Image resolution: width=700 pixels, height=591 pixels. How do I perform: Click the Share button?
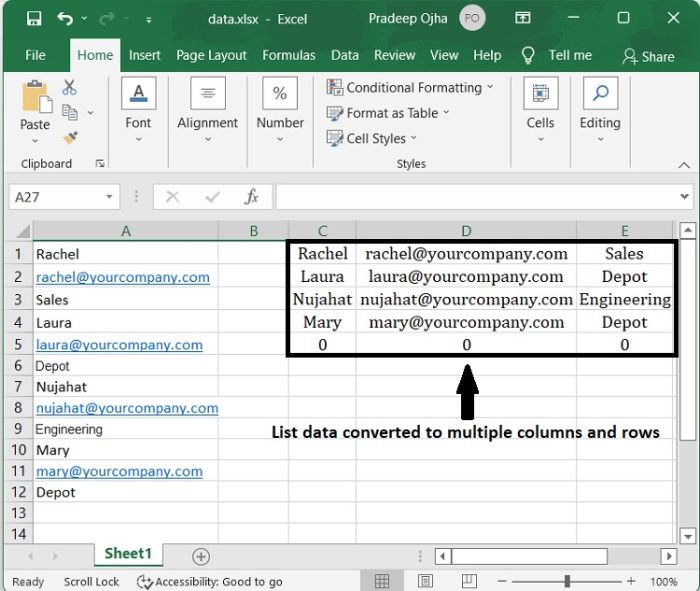click(648, 56)
